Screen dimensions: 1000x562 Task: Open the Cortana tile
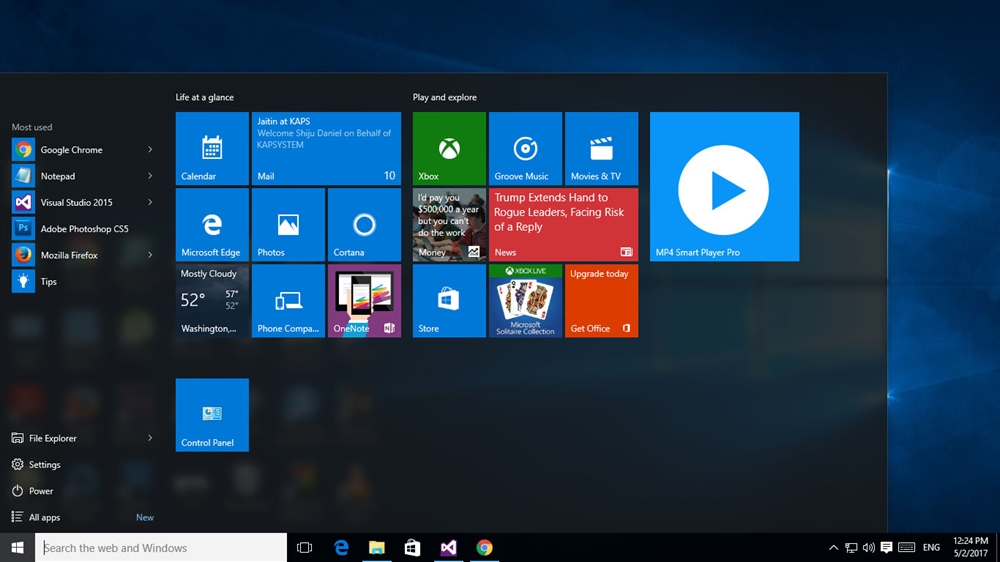(364, 225)
